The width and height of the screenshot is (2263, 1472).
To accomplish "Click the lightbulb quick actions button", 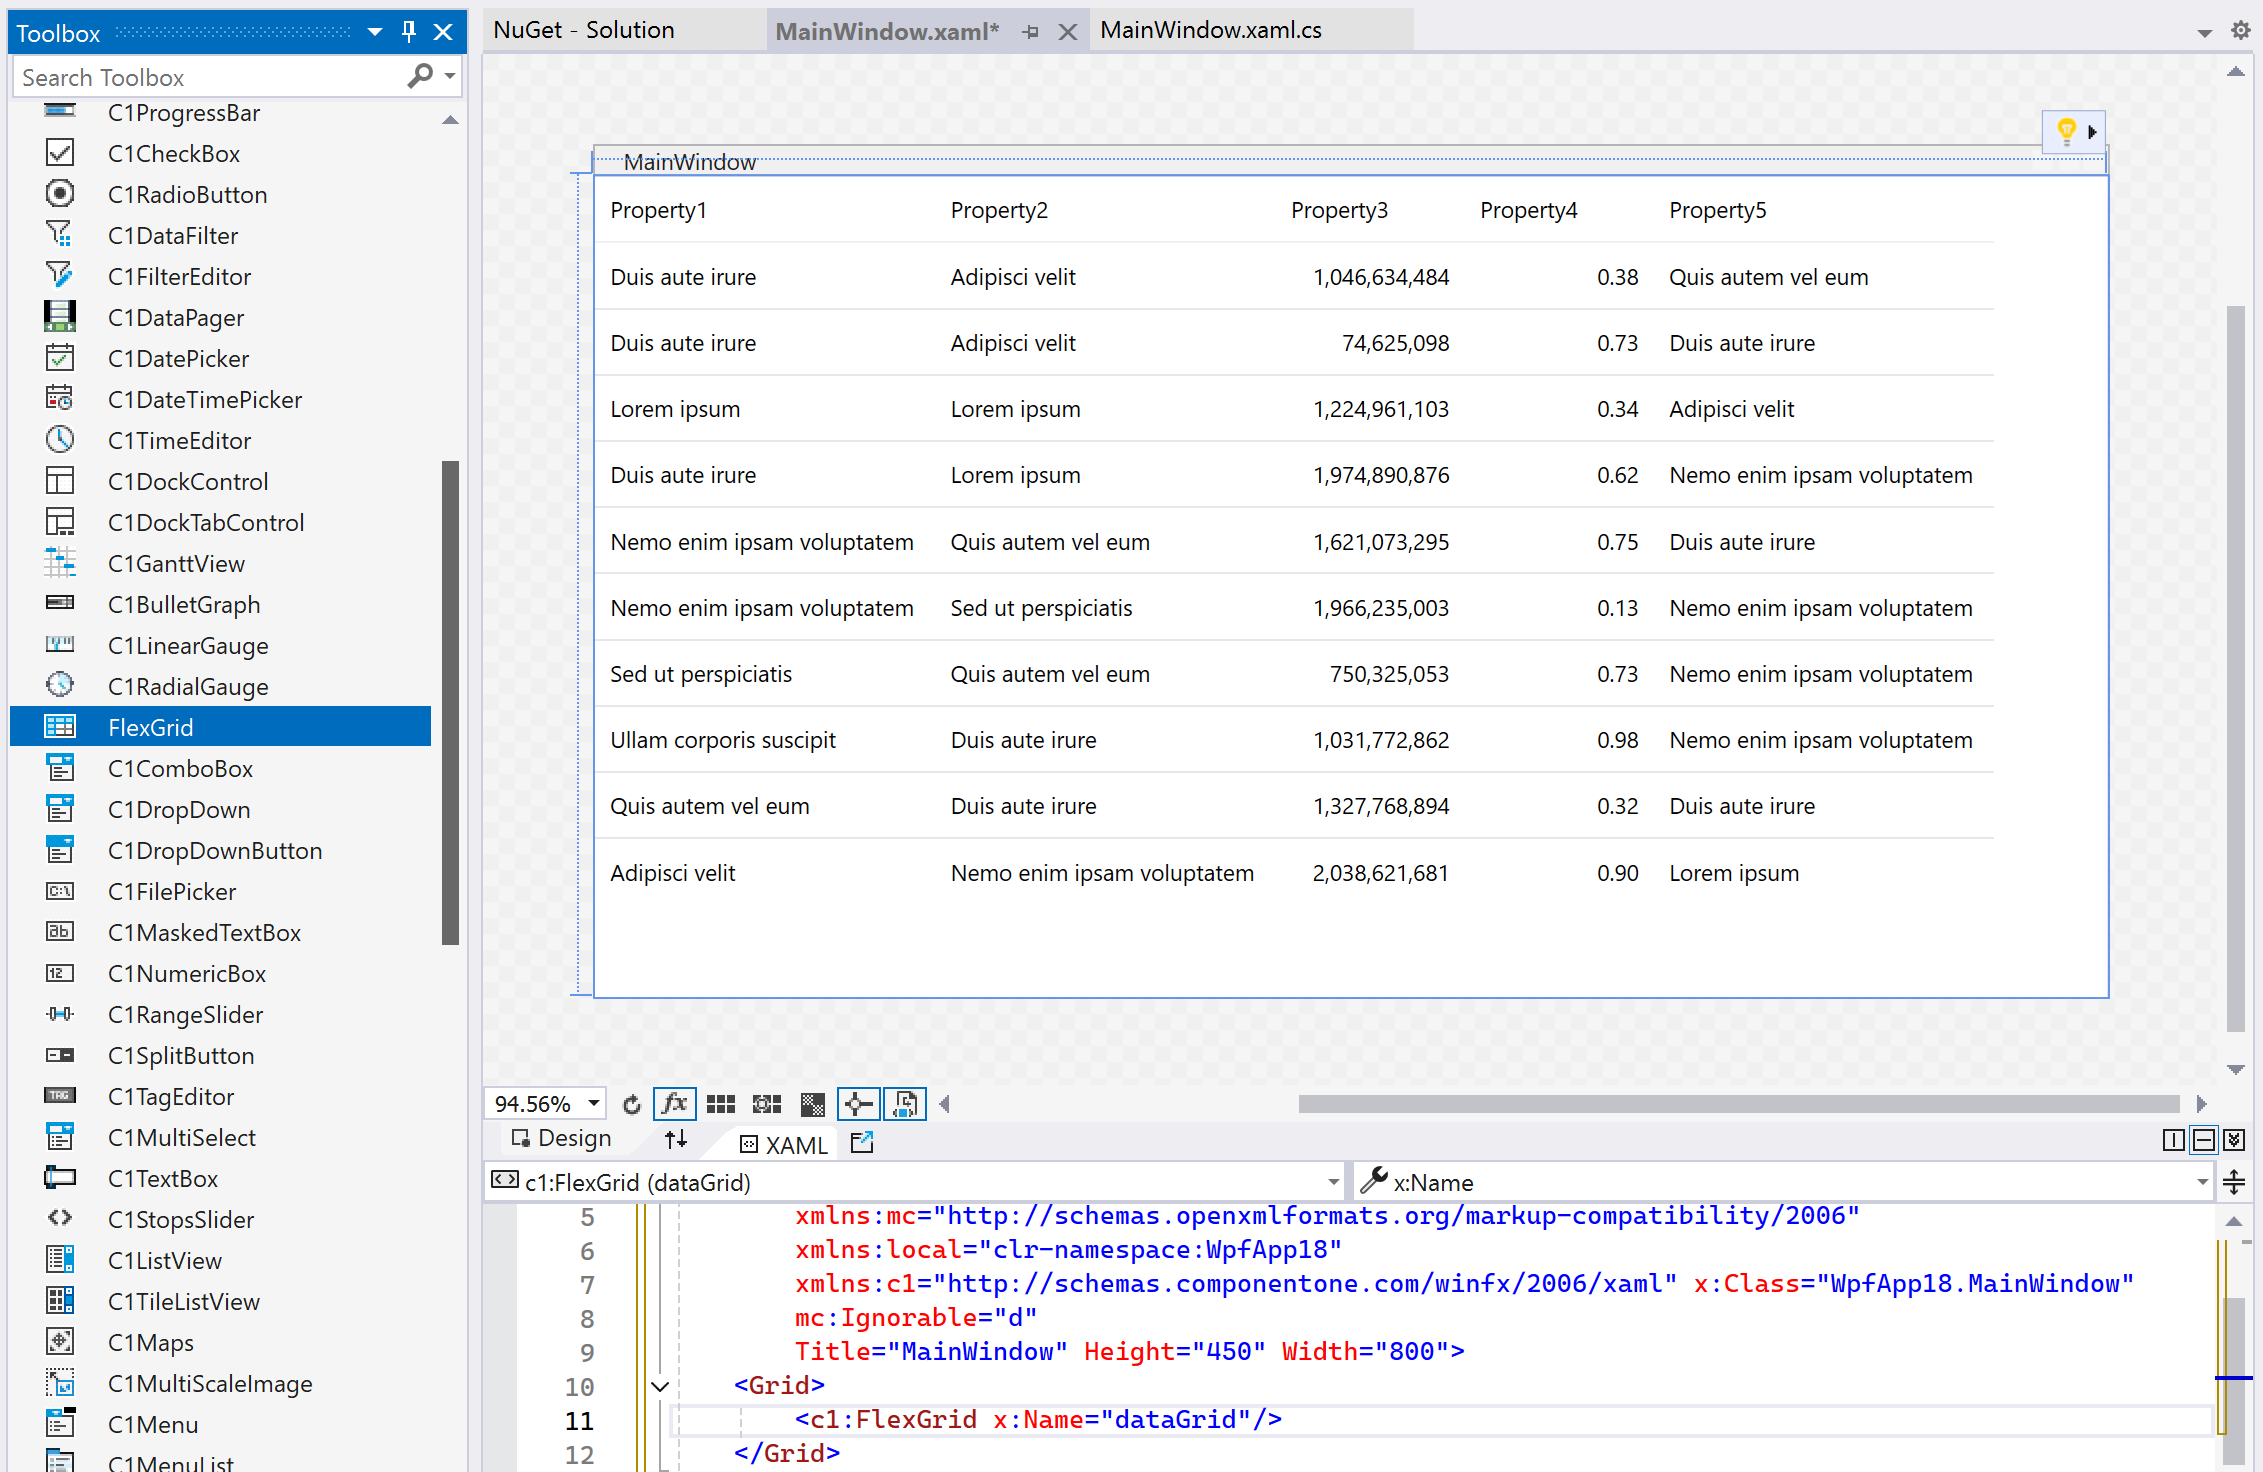I will click(x=2066, y=131).
